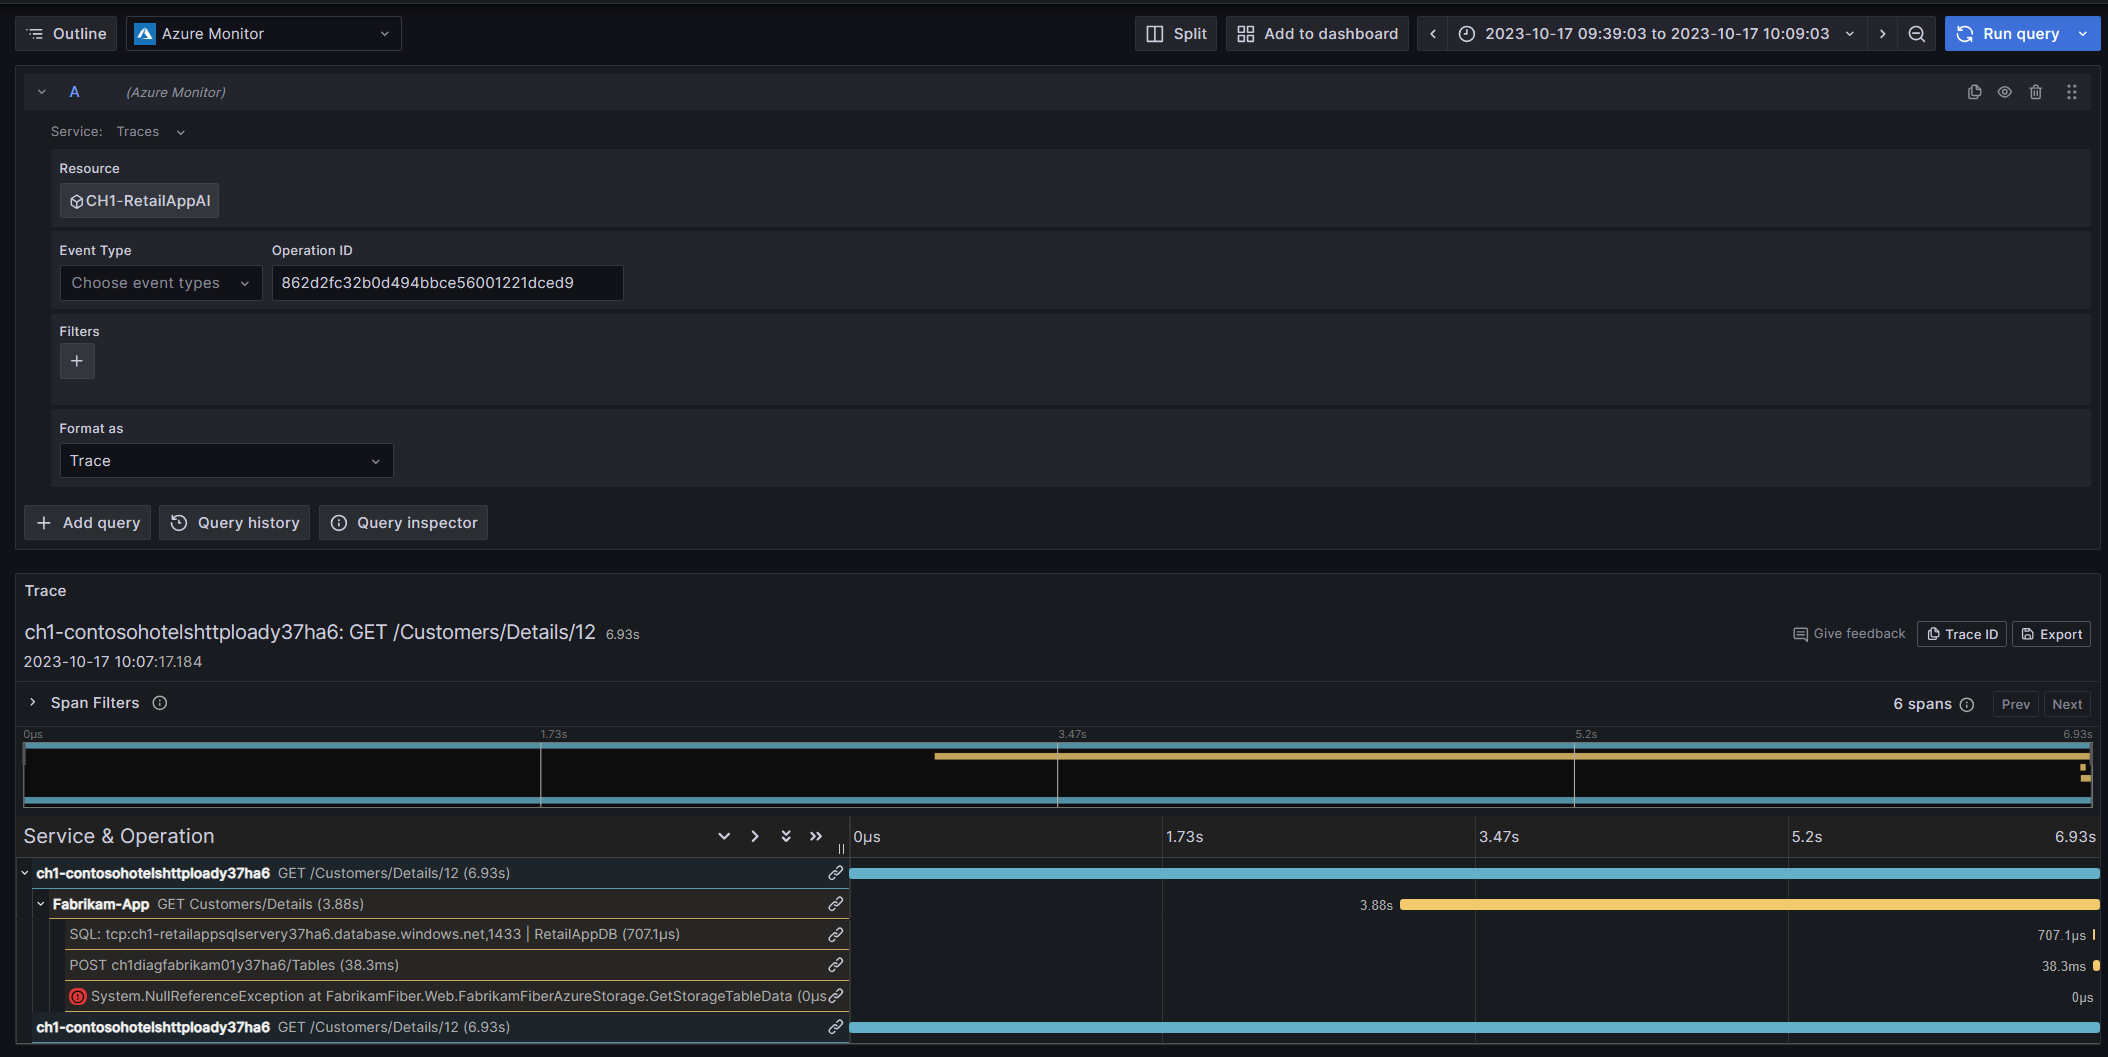Expand all spans with double-down chevron
2108x1057 pixels.
coord(786,836)
